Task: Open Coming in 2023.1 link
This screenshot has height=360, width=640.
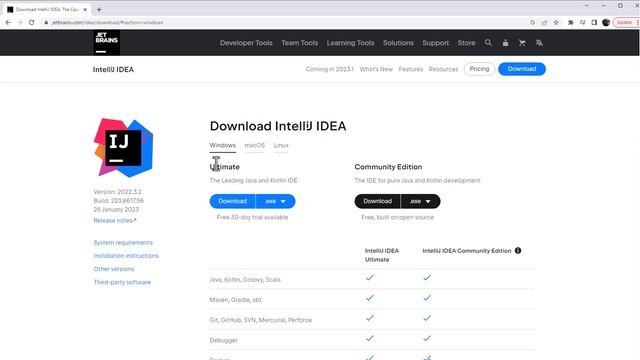Action: (329, 69)
